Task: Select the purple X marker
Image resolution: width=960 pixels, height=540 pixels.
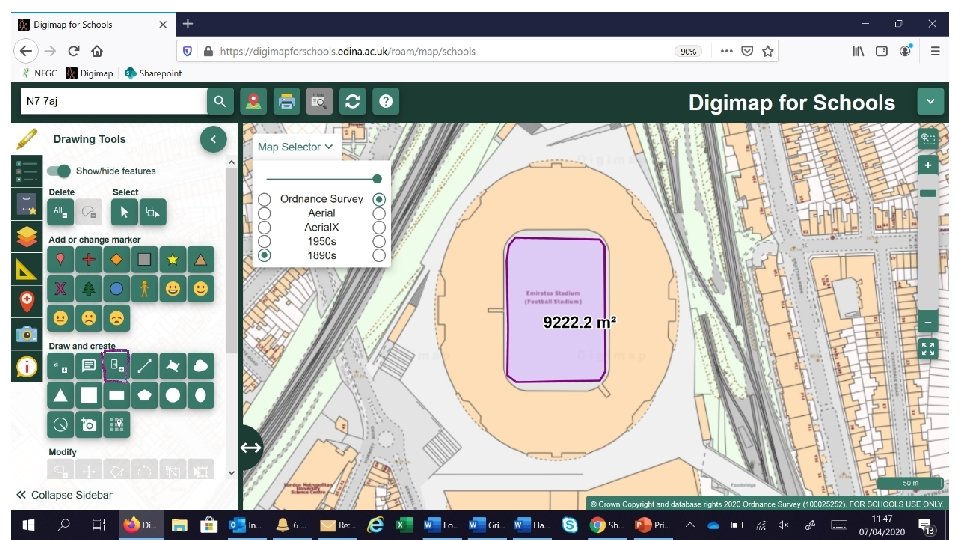Action: [x=60, y=288]
